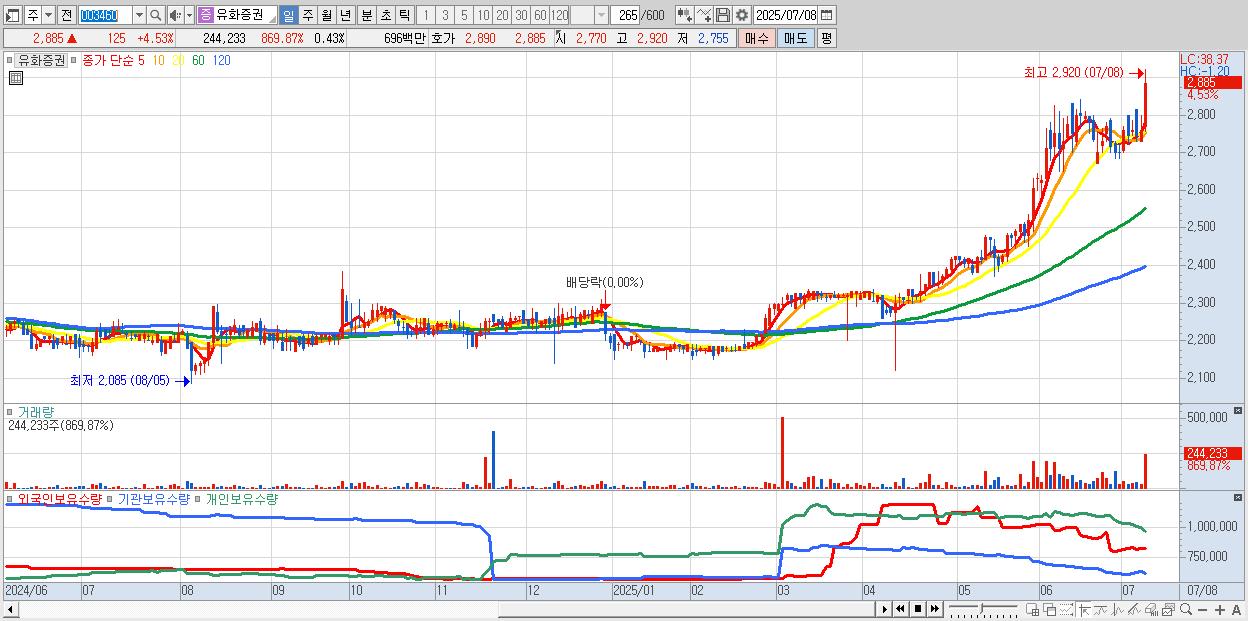The height and width of the screenshot is (621, 1248).
Task: Click the dotted-line chart icon in bottom toolbar
Action: click(x=1065, y=610)
